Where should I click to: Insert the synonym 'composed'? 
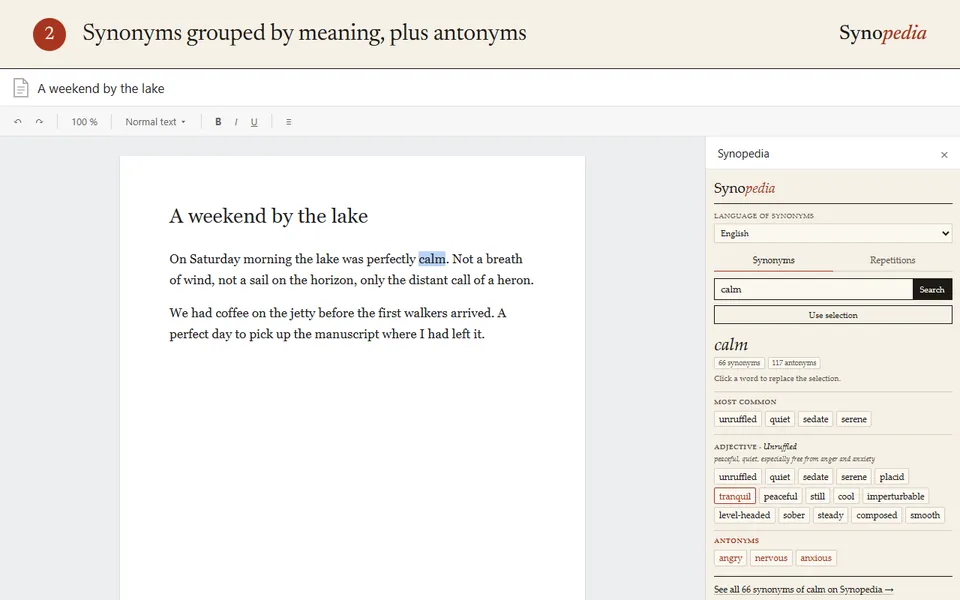(876, 516)
